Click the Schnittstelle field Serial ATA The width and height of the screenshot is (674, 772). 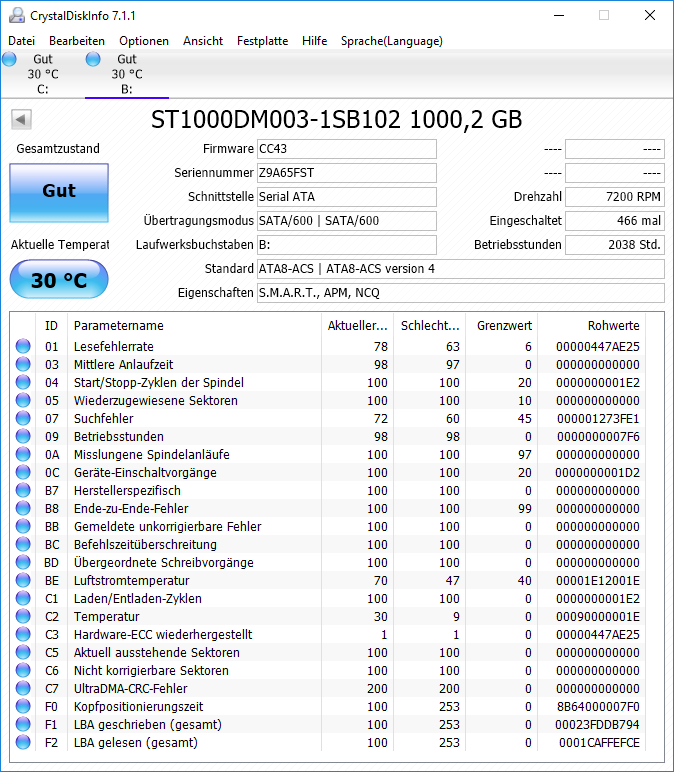[x=347, y=197]
